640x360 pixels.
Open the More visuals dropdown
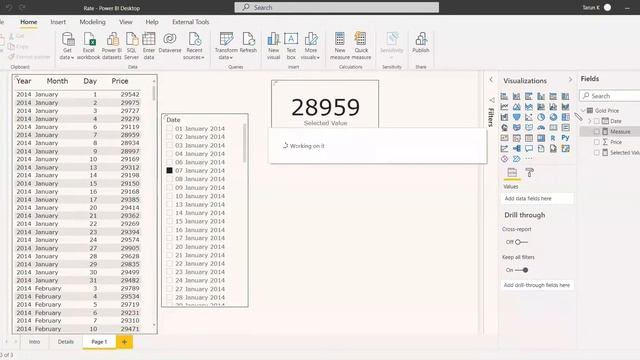pyautogui.click(x=311, y=54)
